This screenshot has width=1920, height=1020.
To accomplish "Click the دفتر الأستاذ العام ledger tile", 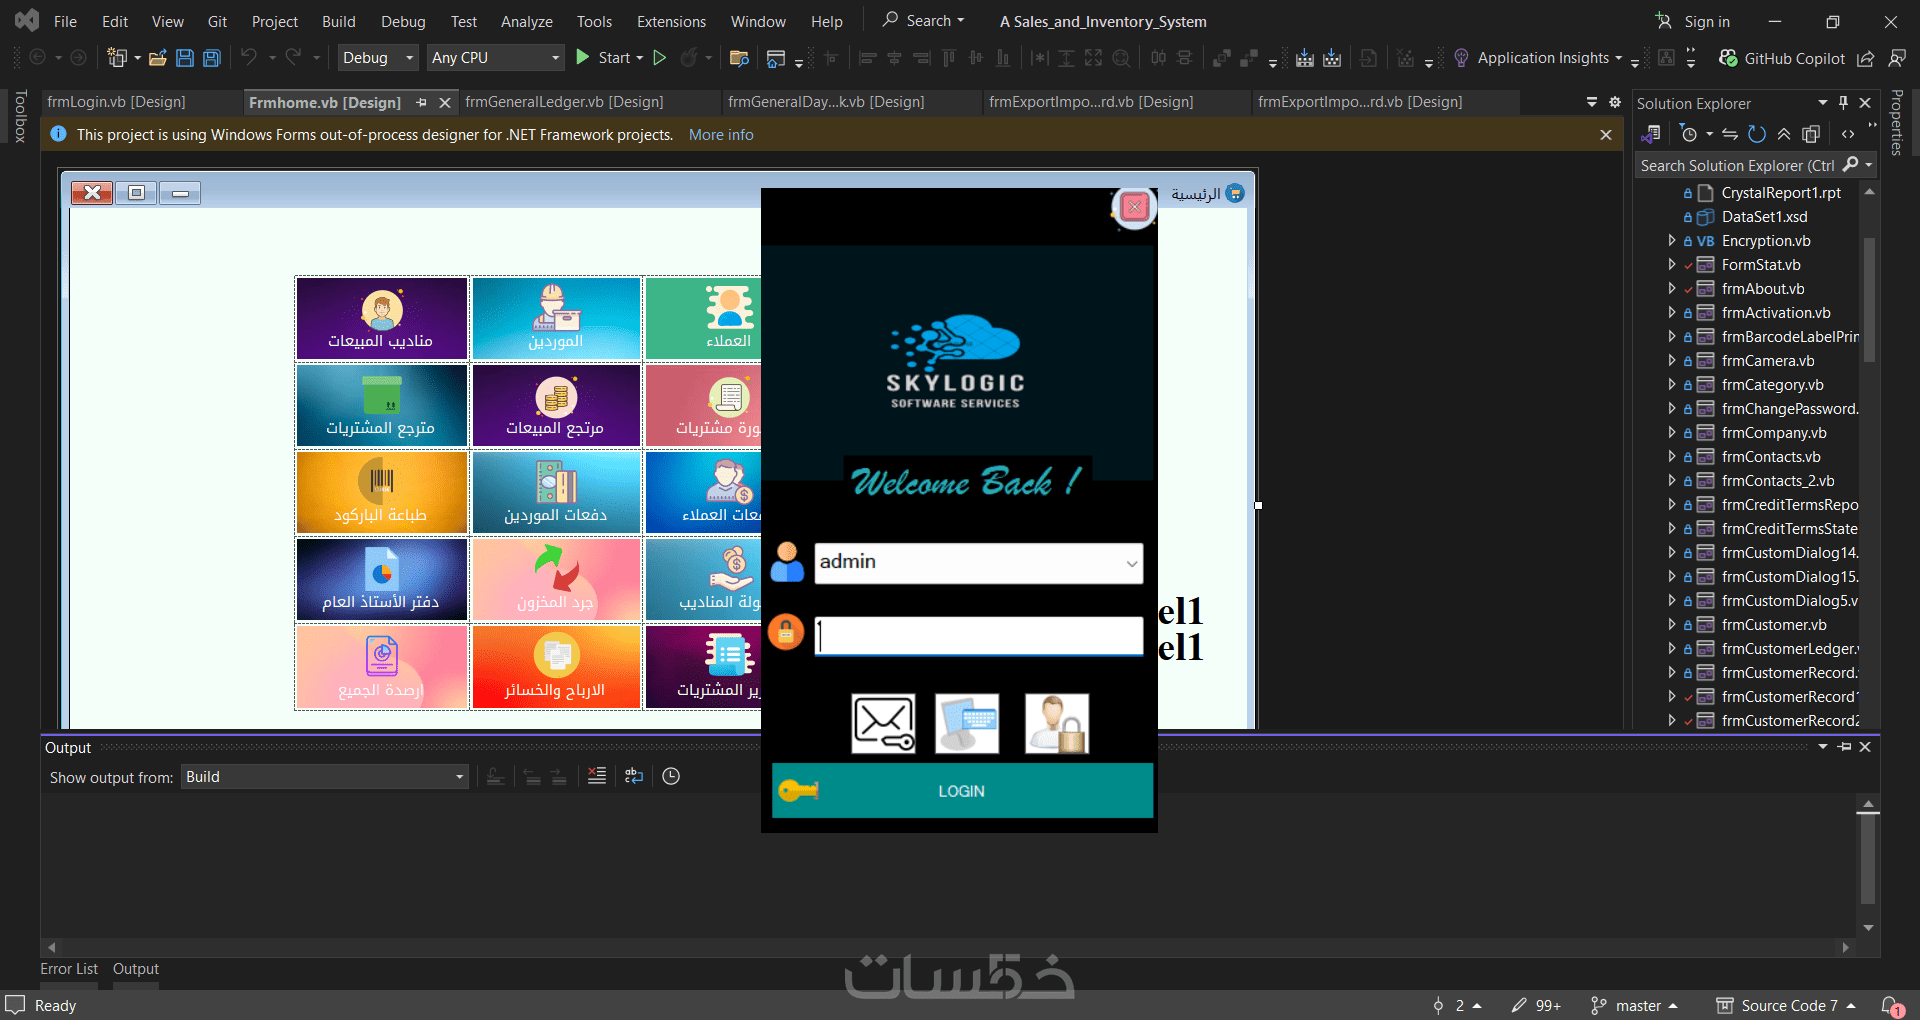I will 382,579.
